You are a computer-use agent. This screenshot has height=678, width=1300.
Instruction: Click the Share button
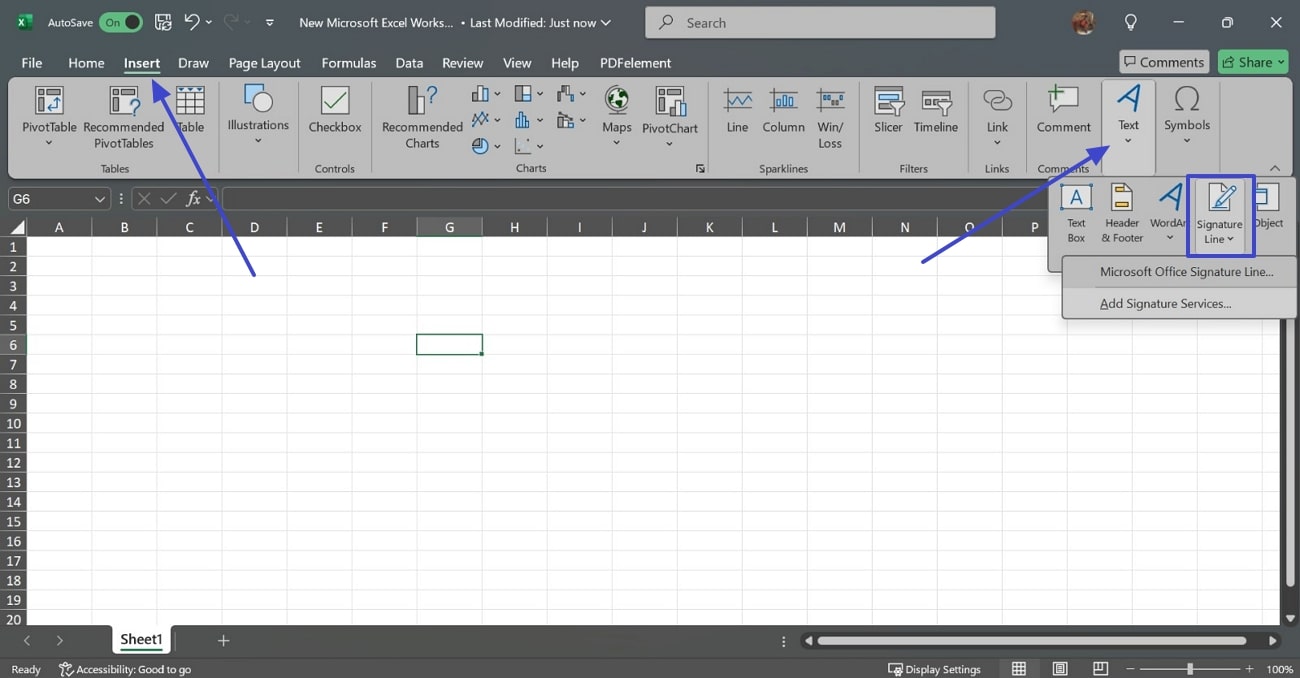[1252, 61]
